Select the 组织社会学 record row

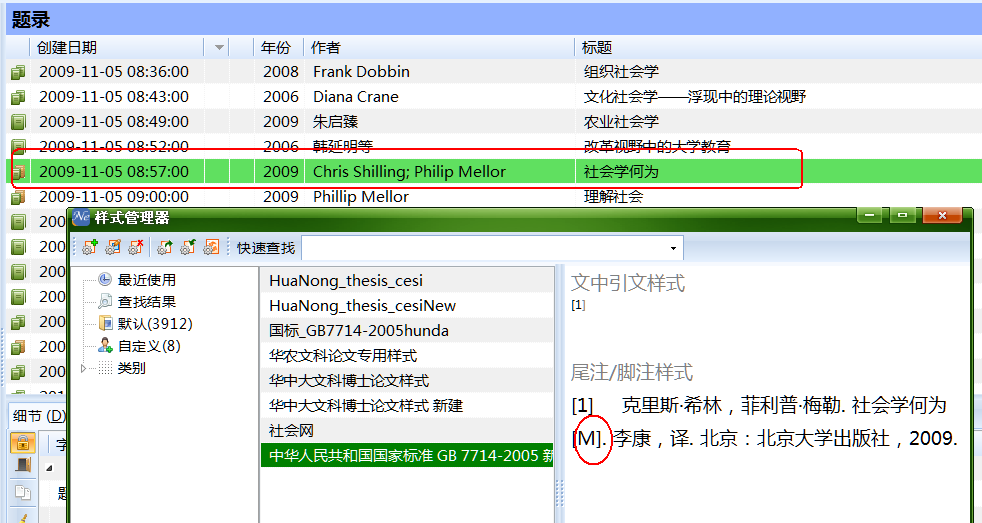pos(494,71)
